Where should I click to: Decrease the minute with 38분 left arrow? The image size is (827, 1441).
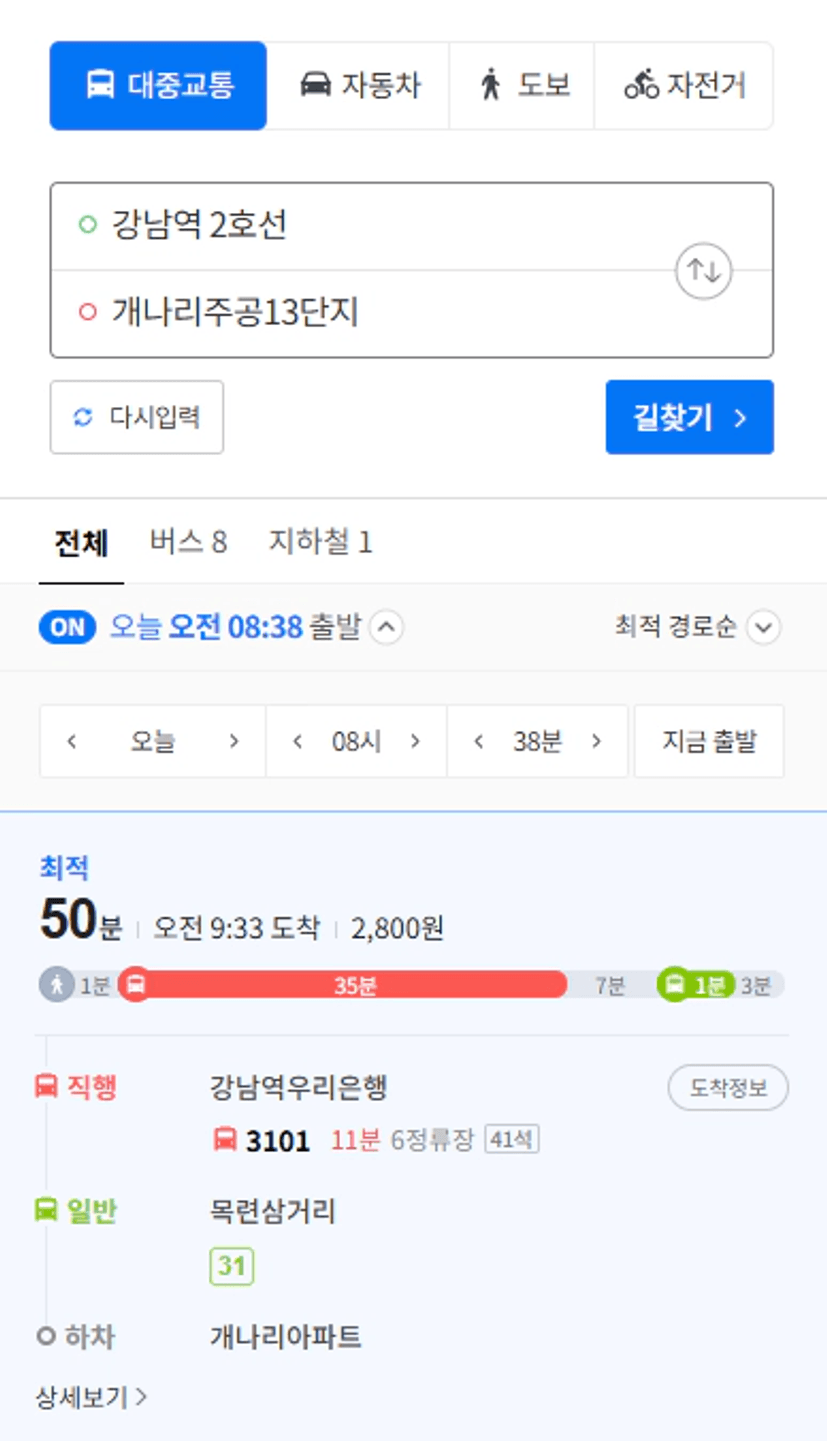pyautogui.click(x=479, y=741)
